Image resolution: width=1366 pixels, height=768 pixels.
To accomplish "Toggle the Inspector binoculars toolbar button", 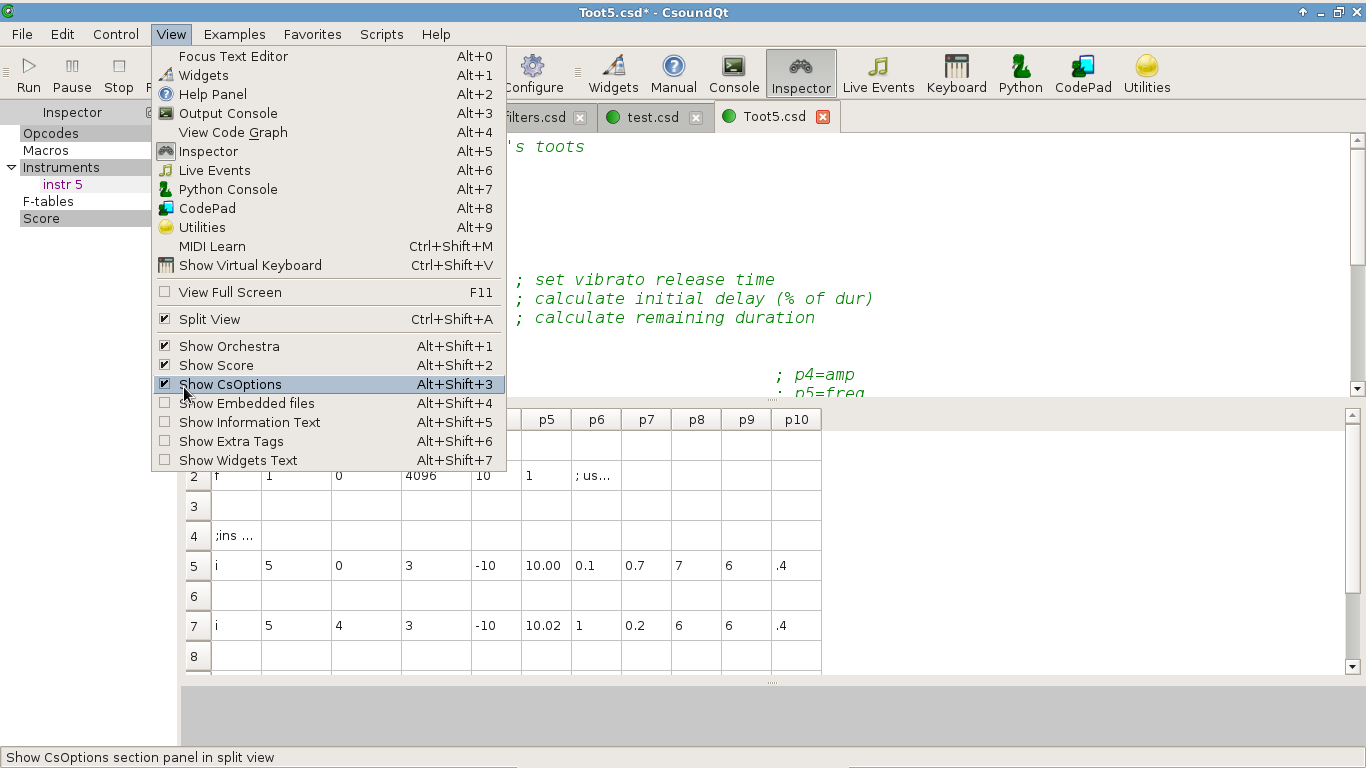I will click(x=801, y=75).
